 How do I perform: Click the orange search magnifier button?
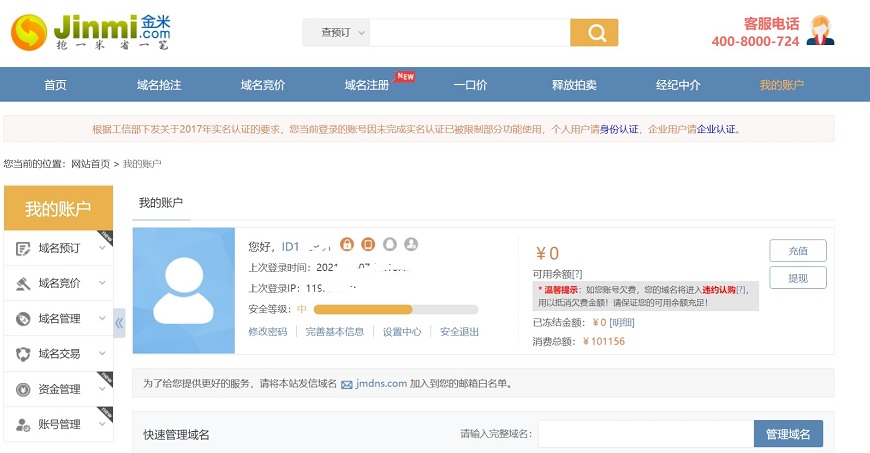(x=594, y=33)
